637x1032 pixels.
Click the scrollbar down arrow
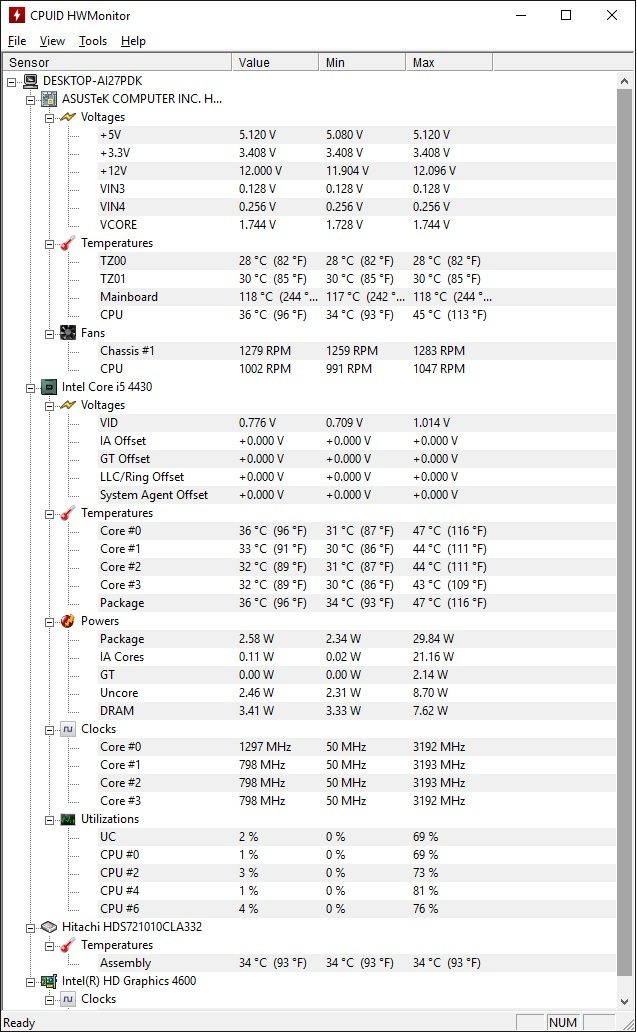coord(624,1001)
